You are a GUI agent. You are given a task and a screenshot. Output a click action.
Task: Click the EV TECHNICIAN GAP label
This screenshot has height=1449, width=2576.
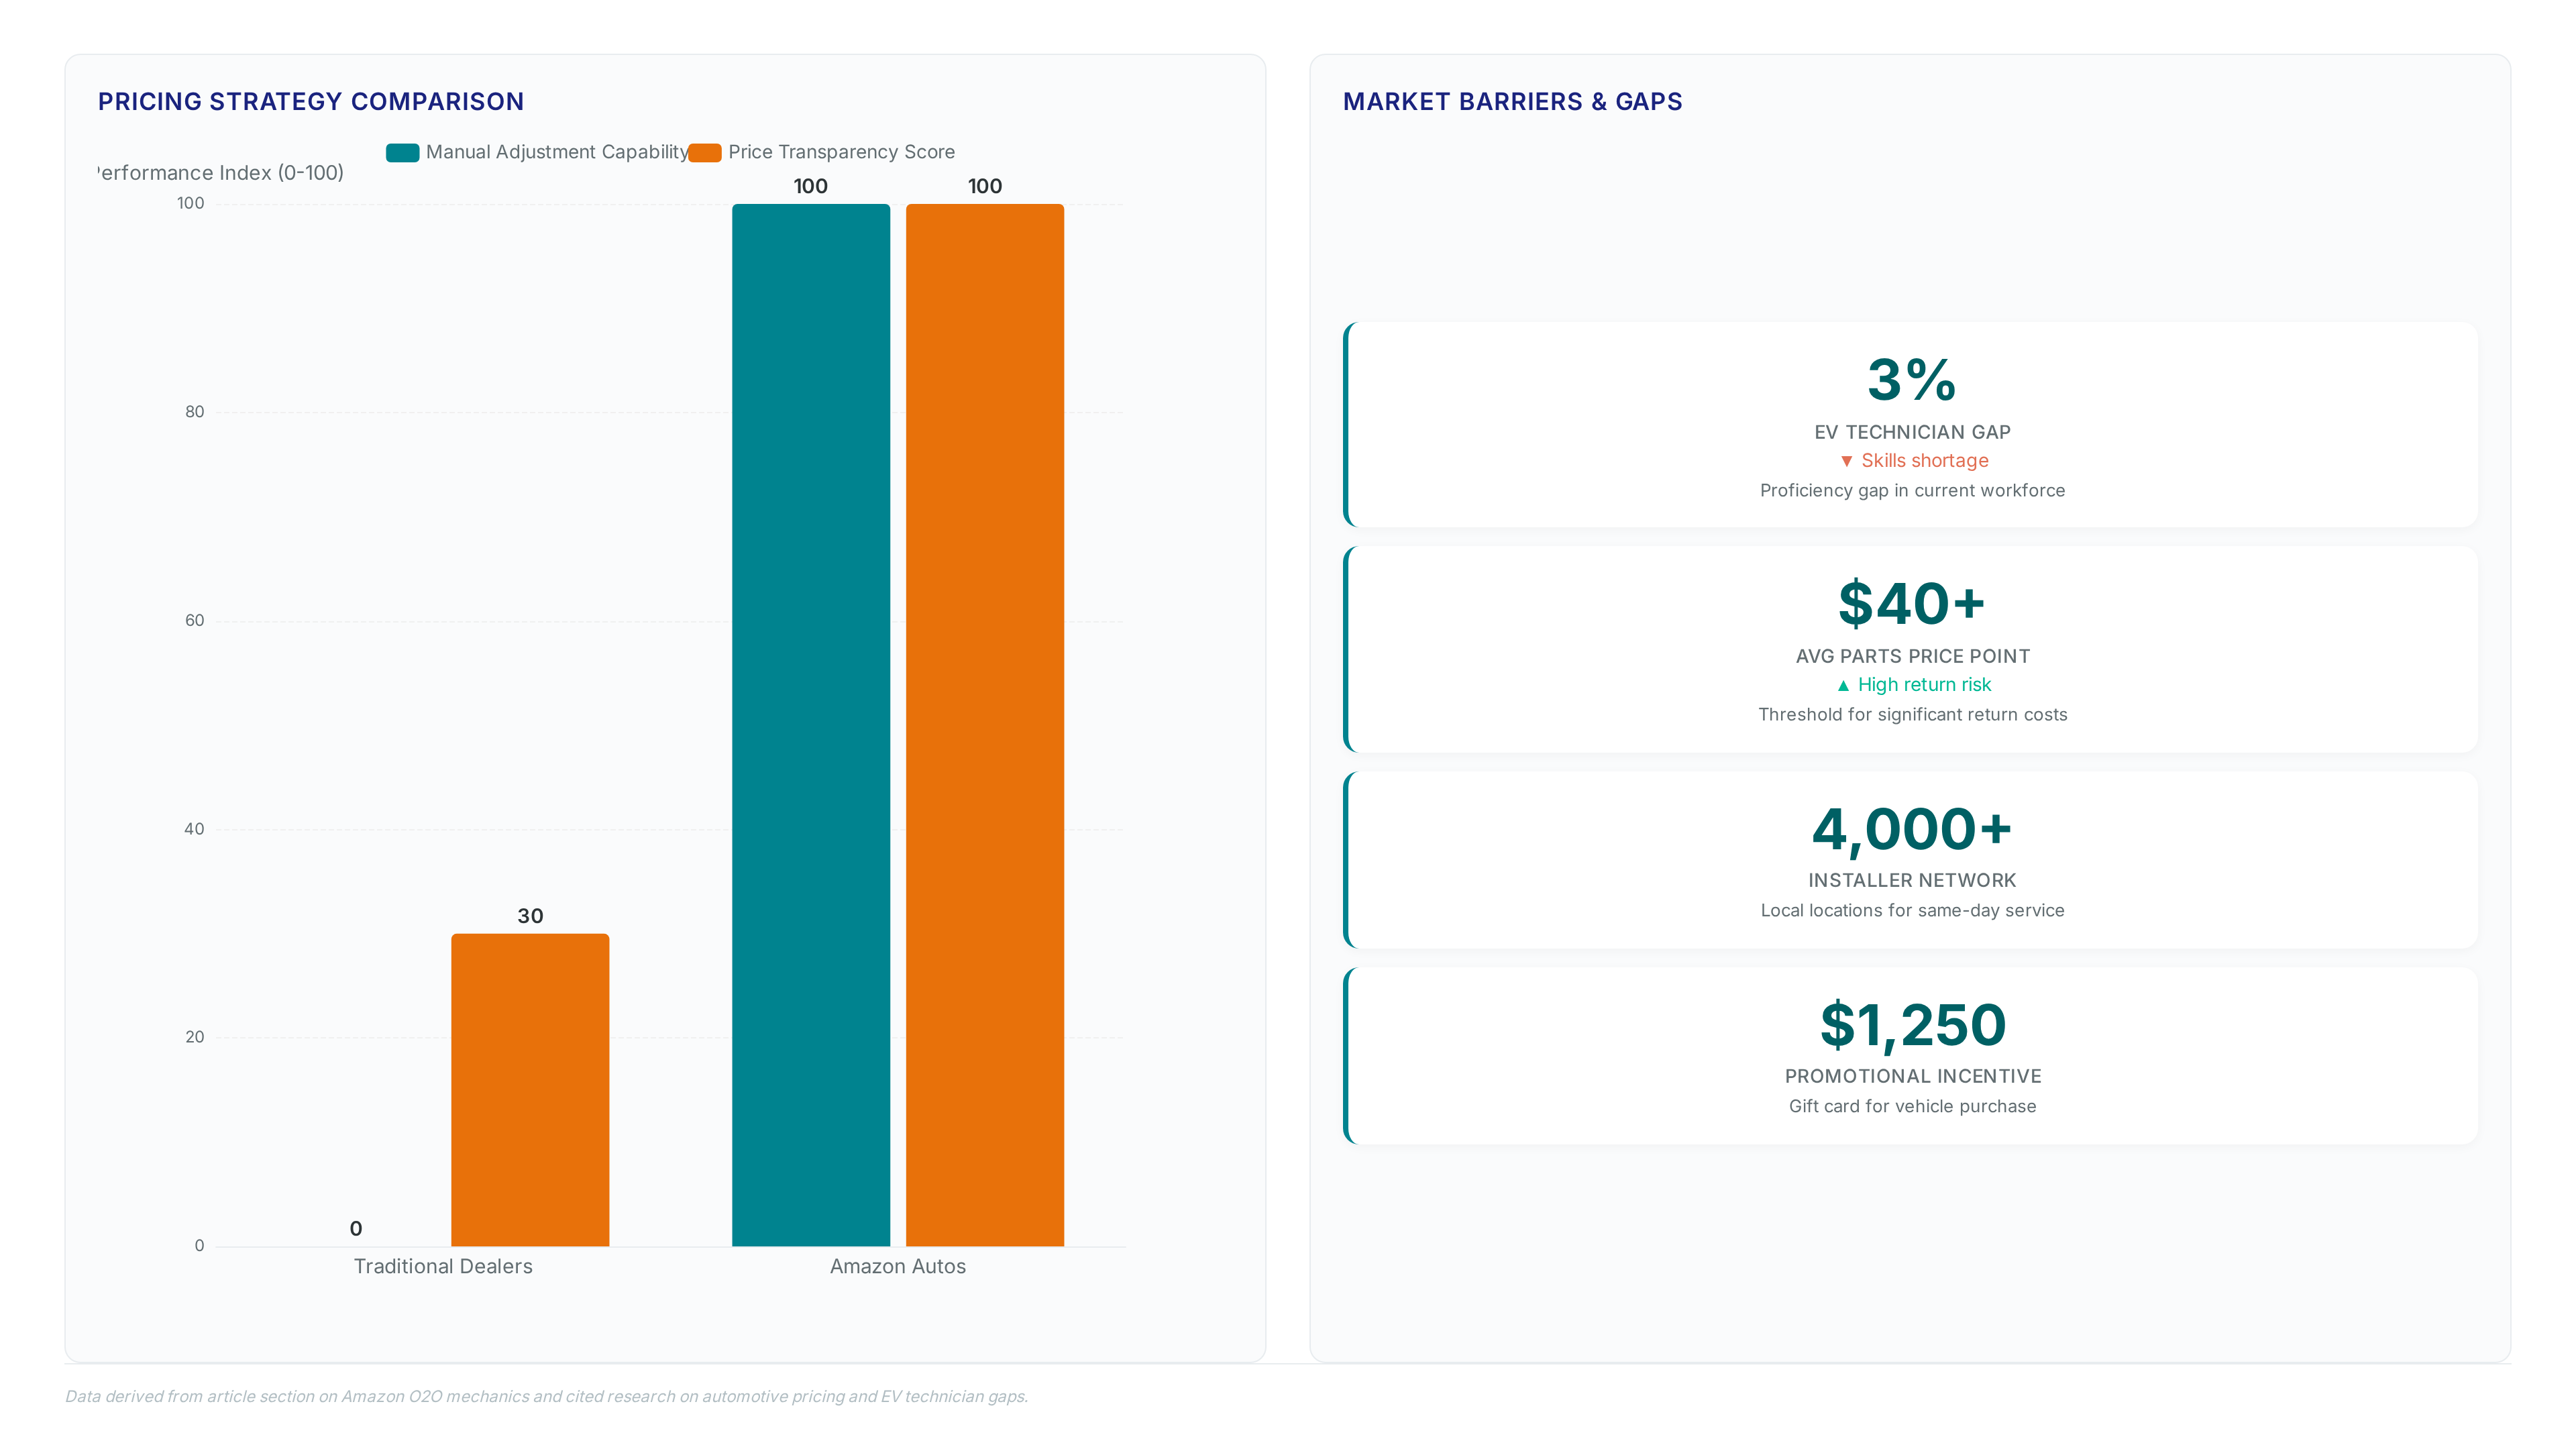tap(1912, 432)
